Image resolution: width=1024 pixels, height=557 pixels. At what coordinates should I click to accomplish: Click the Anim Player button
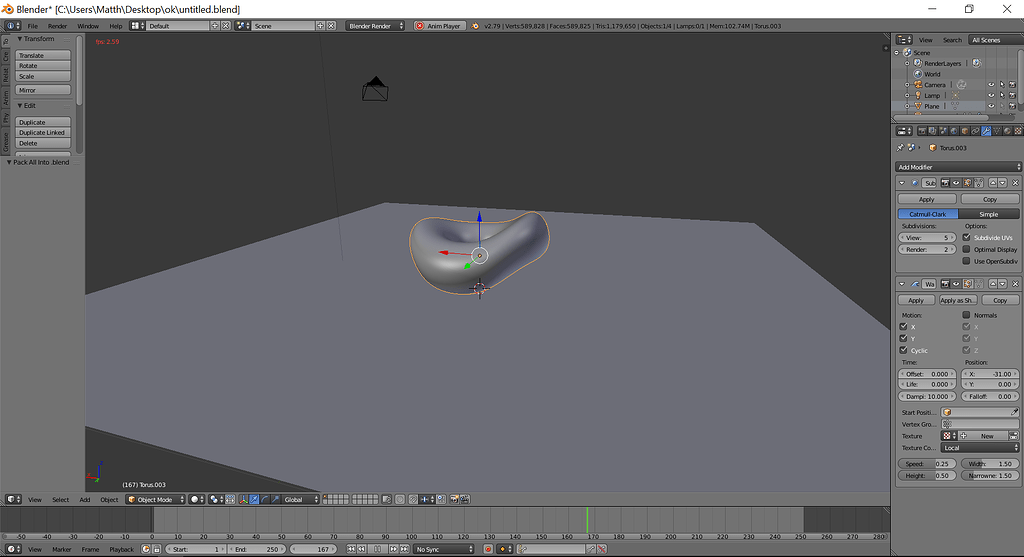439,26
